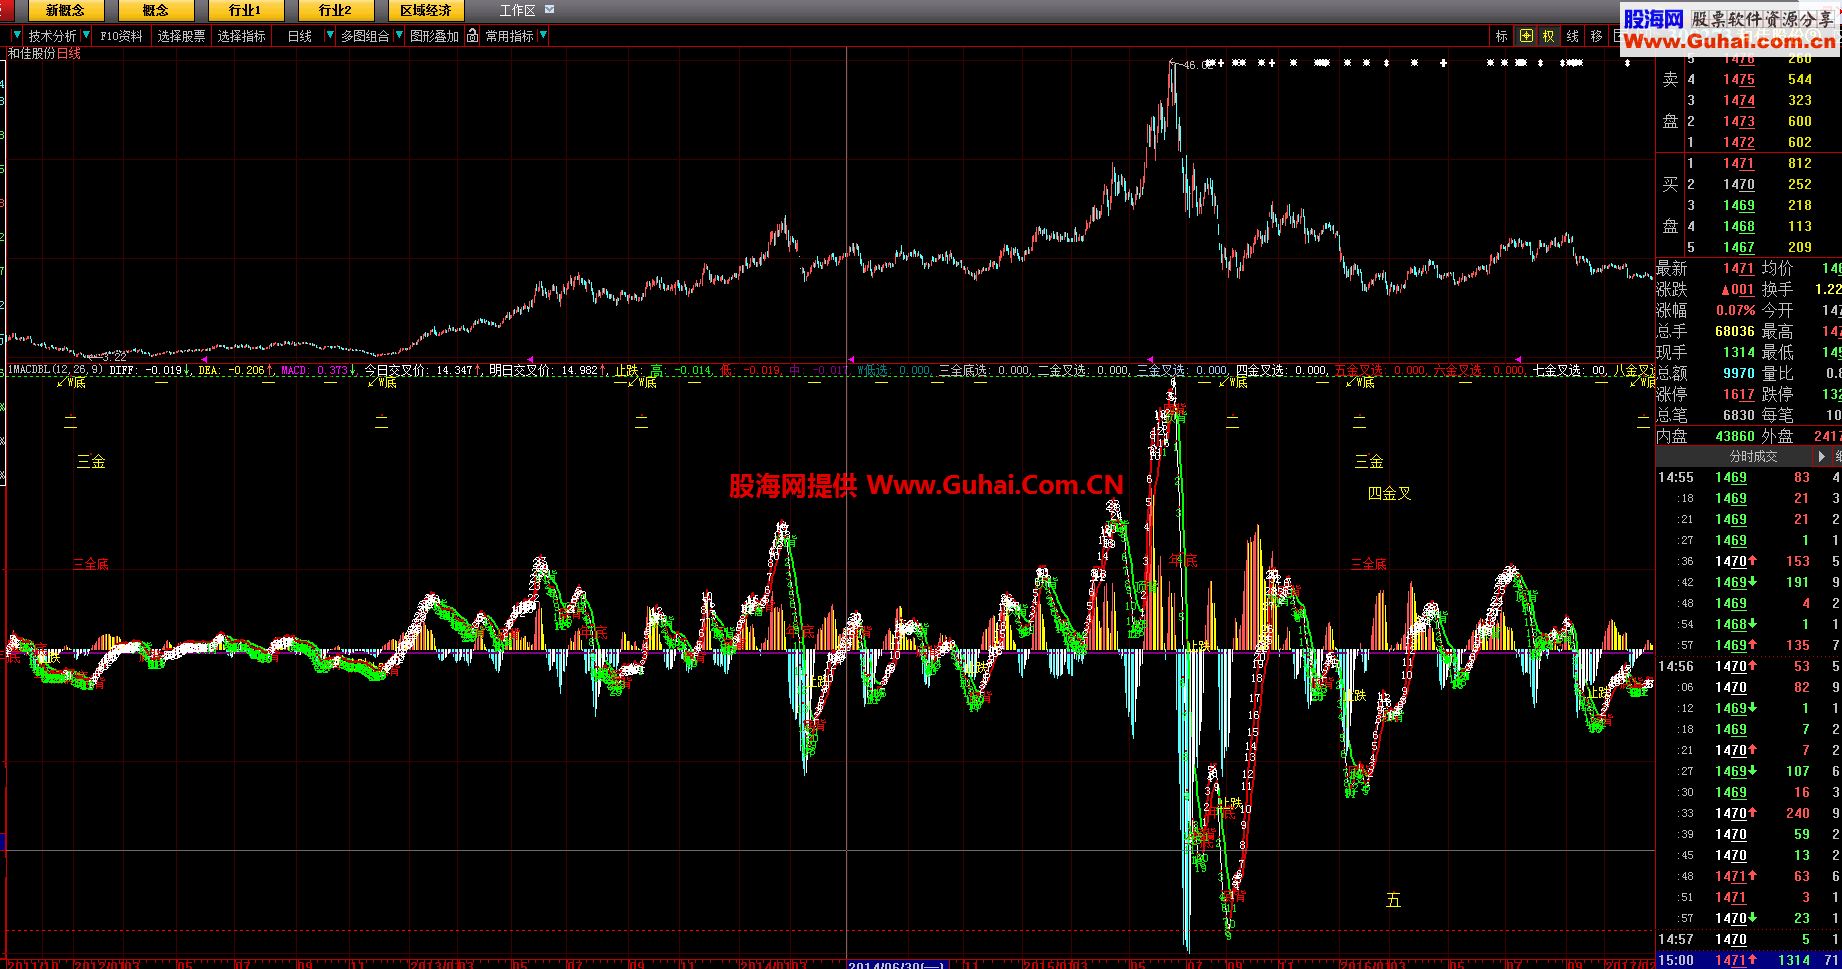
Task: Open the 新概念 sector tab
Action: point(65,10)
